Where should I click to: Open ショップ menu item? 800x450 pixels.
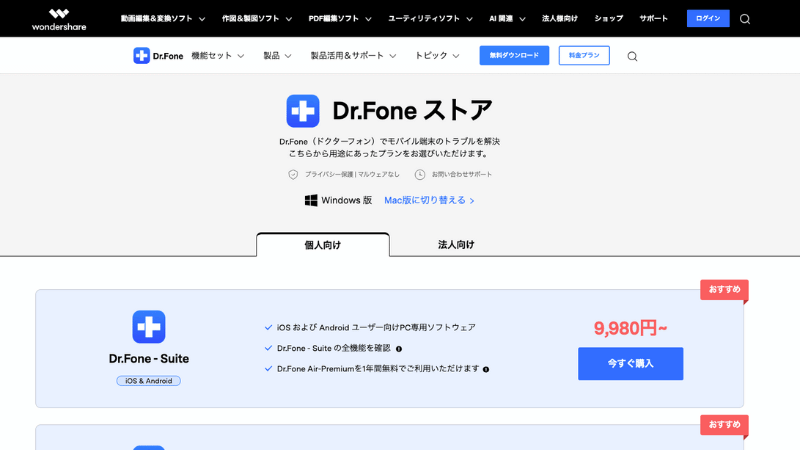coord(609,18)
